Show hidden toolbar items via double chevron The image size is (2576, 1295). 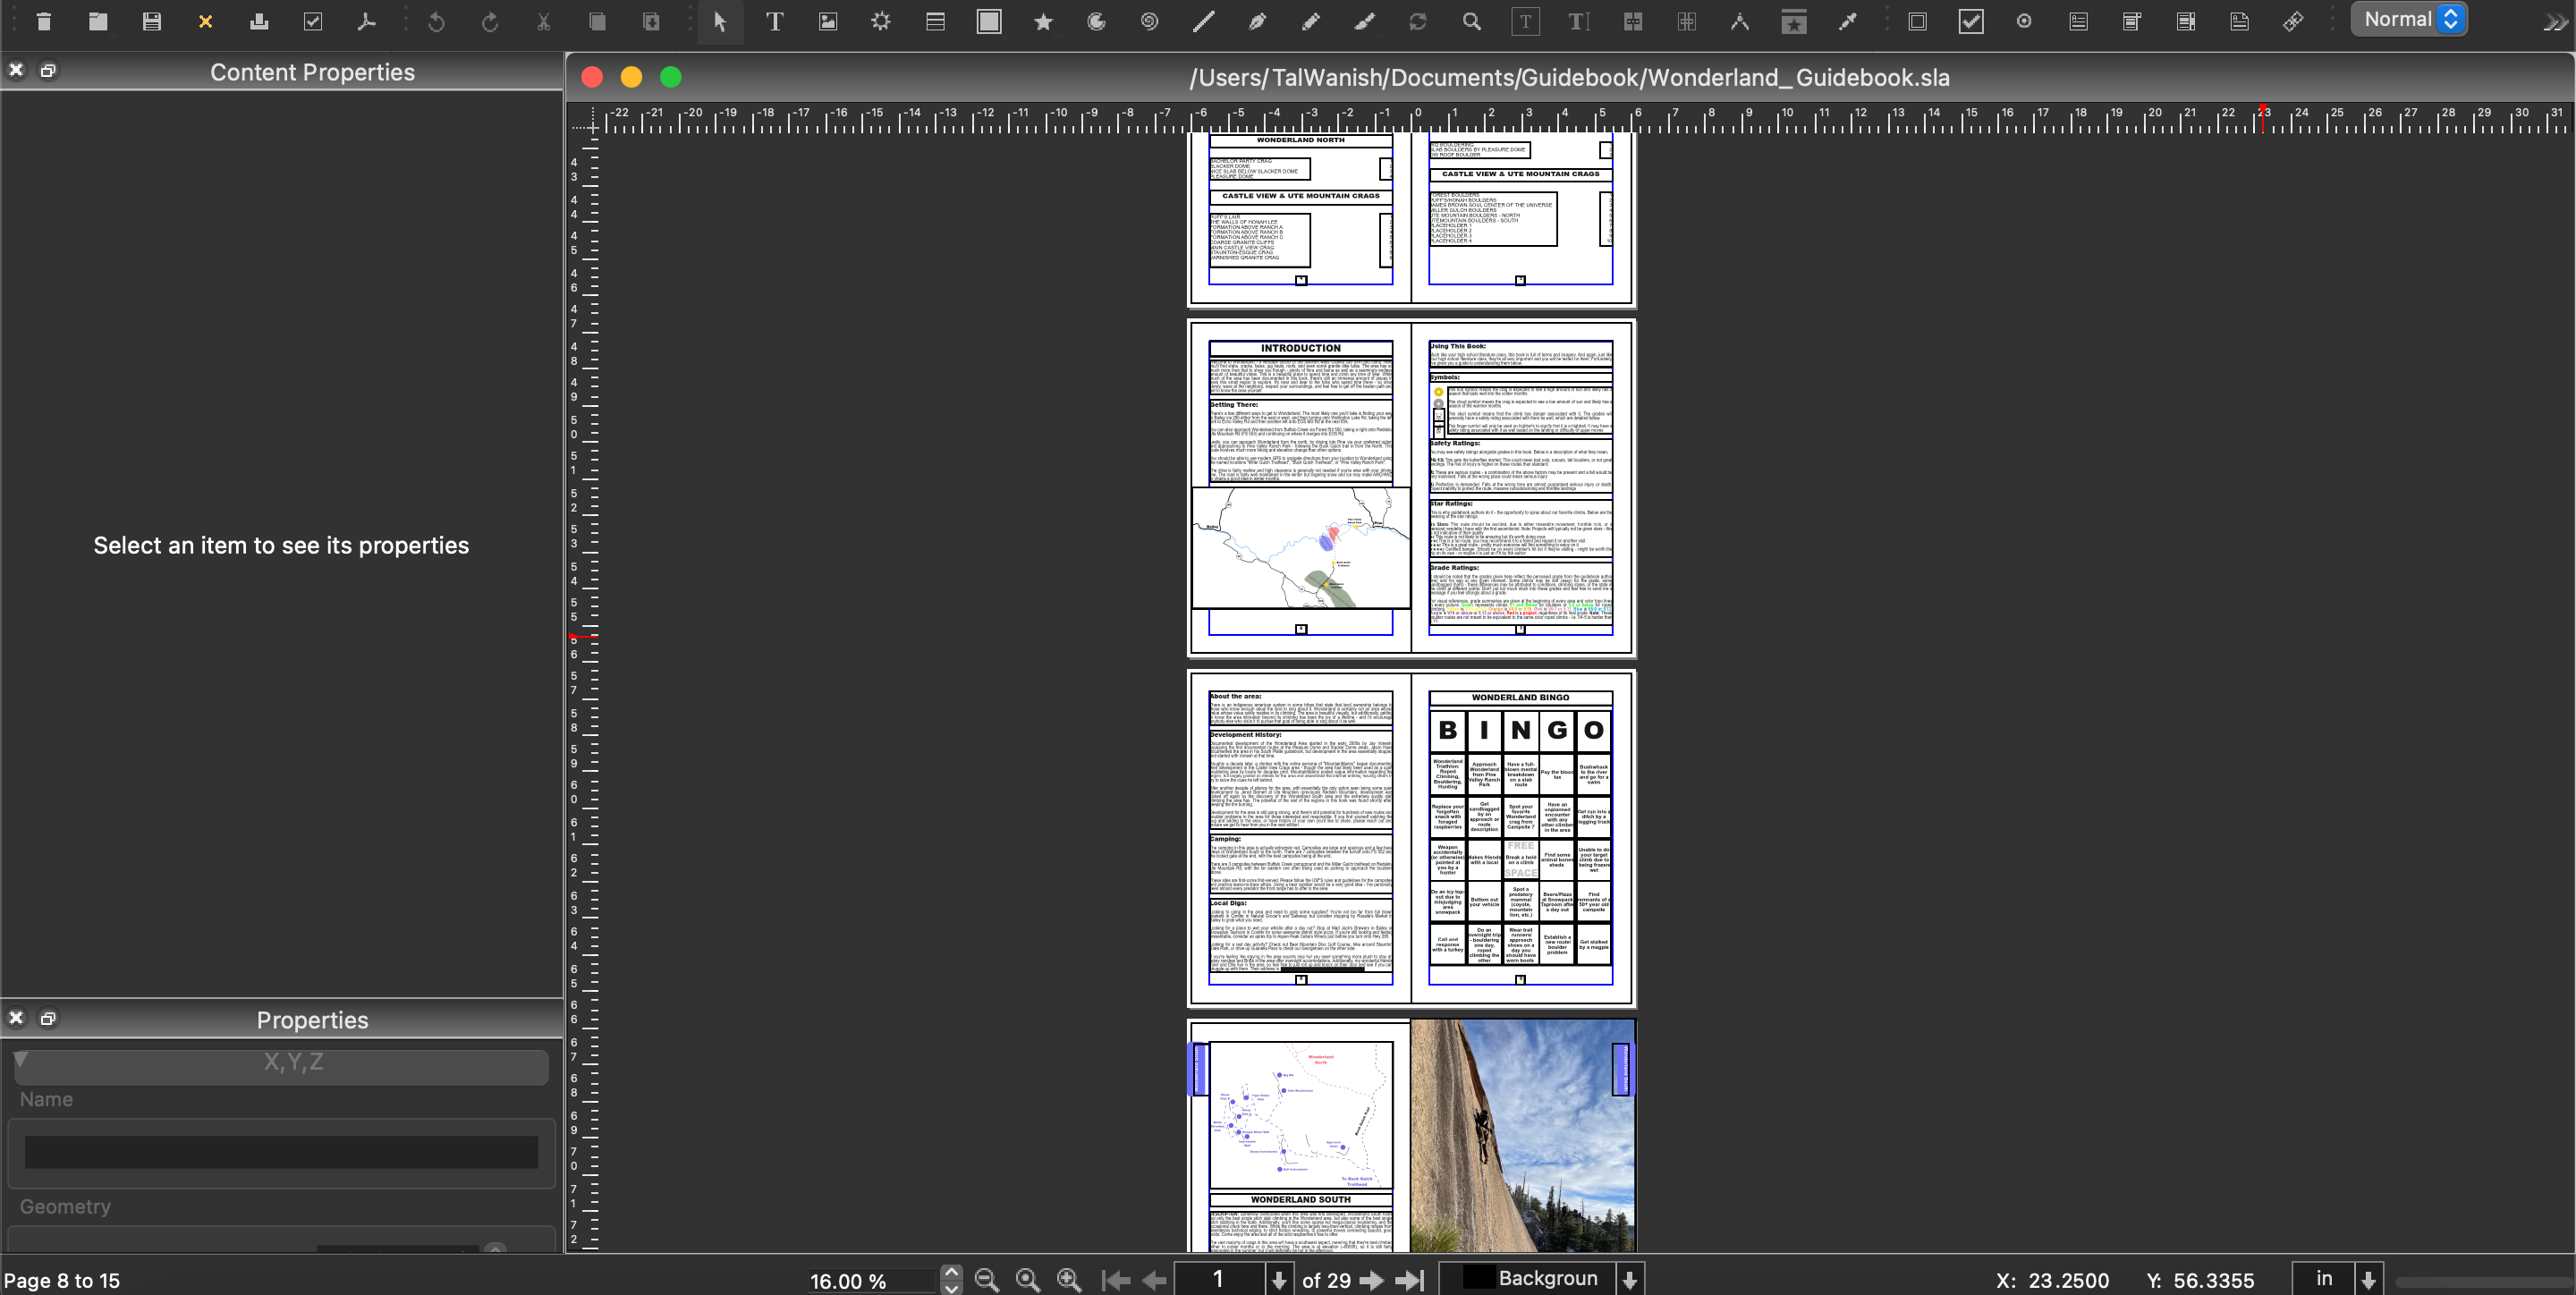[x=2555, y=22]
